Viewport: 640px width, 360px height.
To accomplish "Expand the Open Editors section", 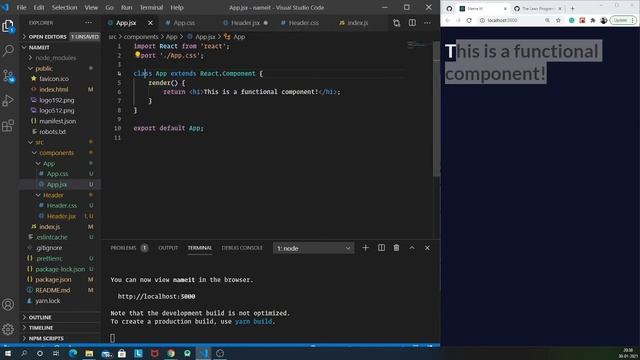I will 60,37.
